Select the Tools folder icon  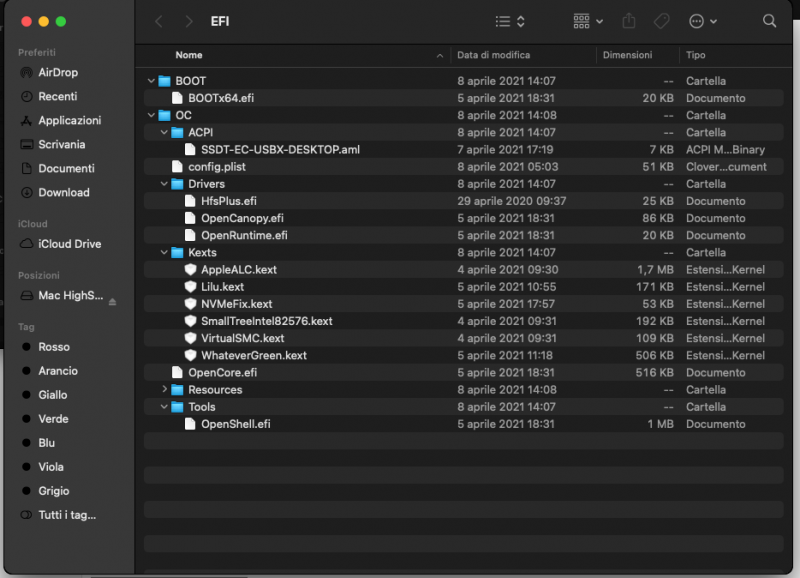(177, 407)
